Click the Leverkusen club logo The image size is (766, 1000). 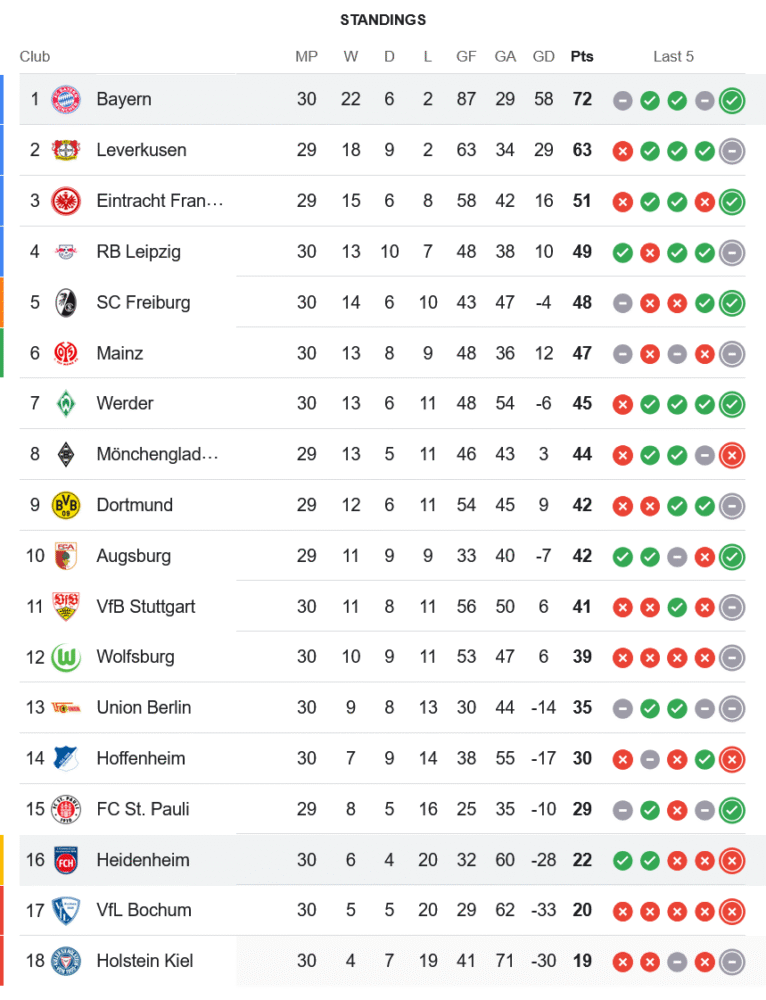(65, 150)
